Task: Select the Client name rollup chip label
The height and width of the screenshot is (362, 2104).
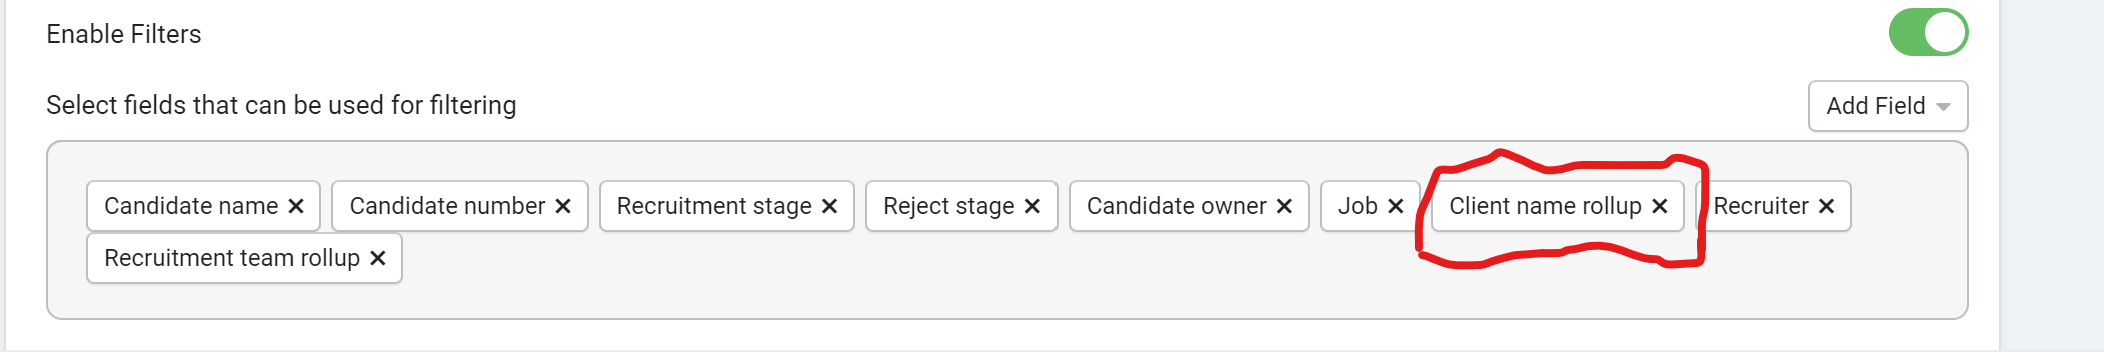Action: [1545, 206]
